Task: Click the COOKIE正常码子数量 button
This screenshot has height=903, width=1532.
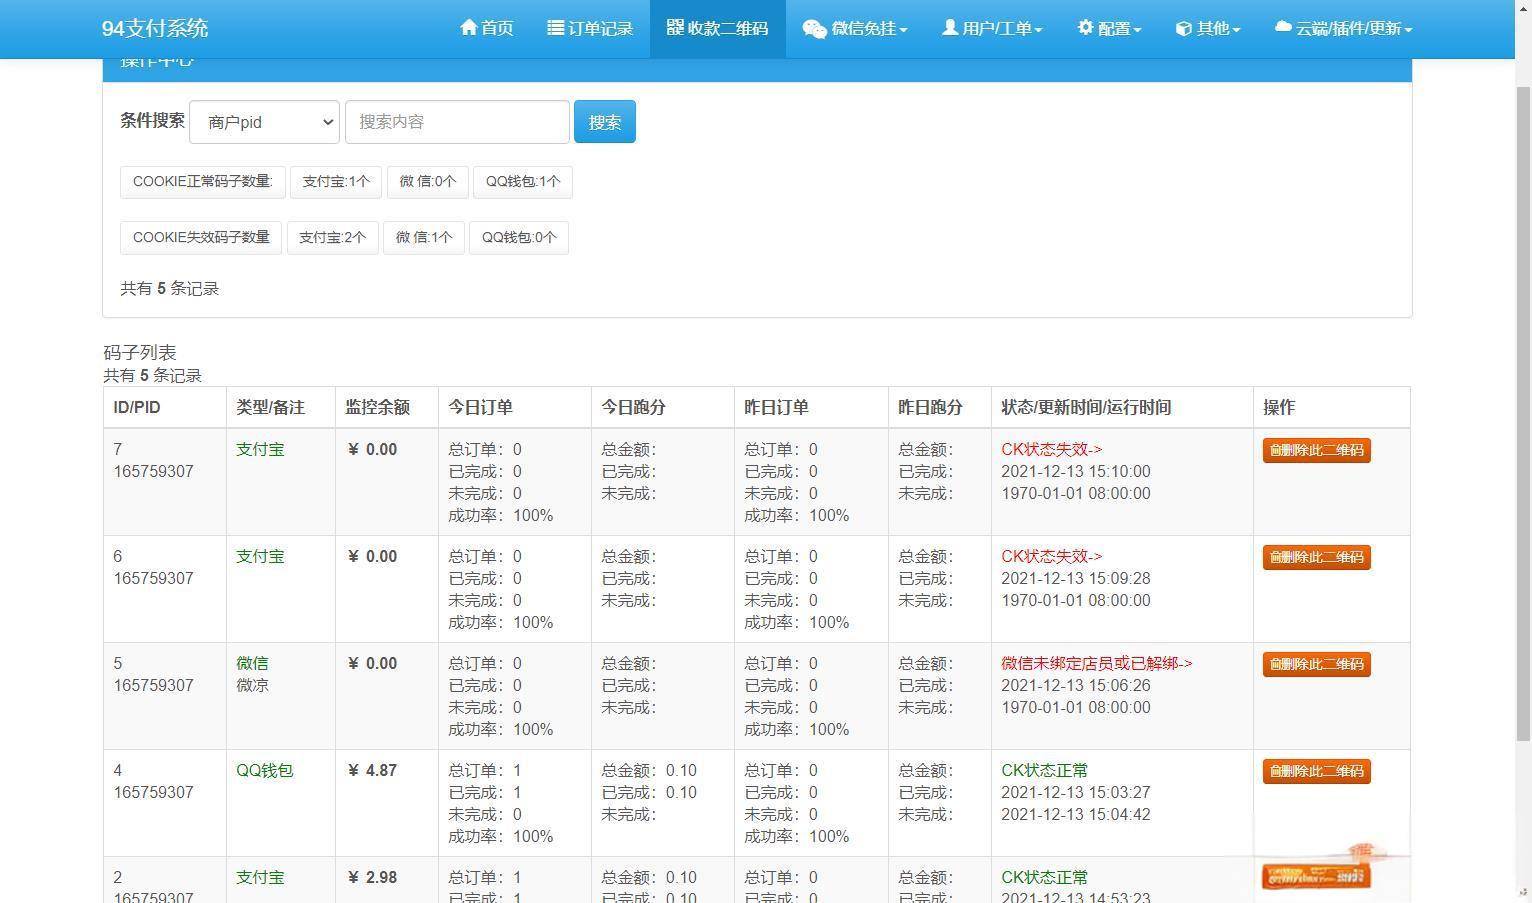Action: [203, 182]
